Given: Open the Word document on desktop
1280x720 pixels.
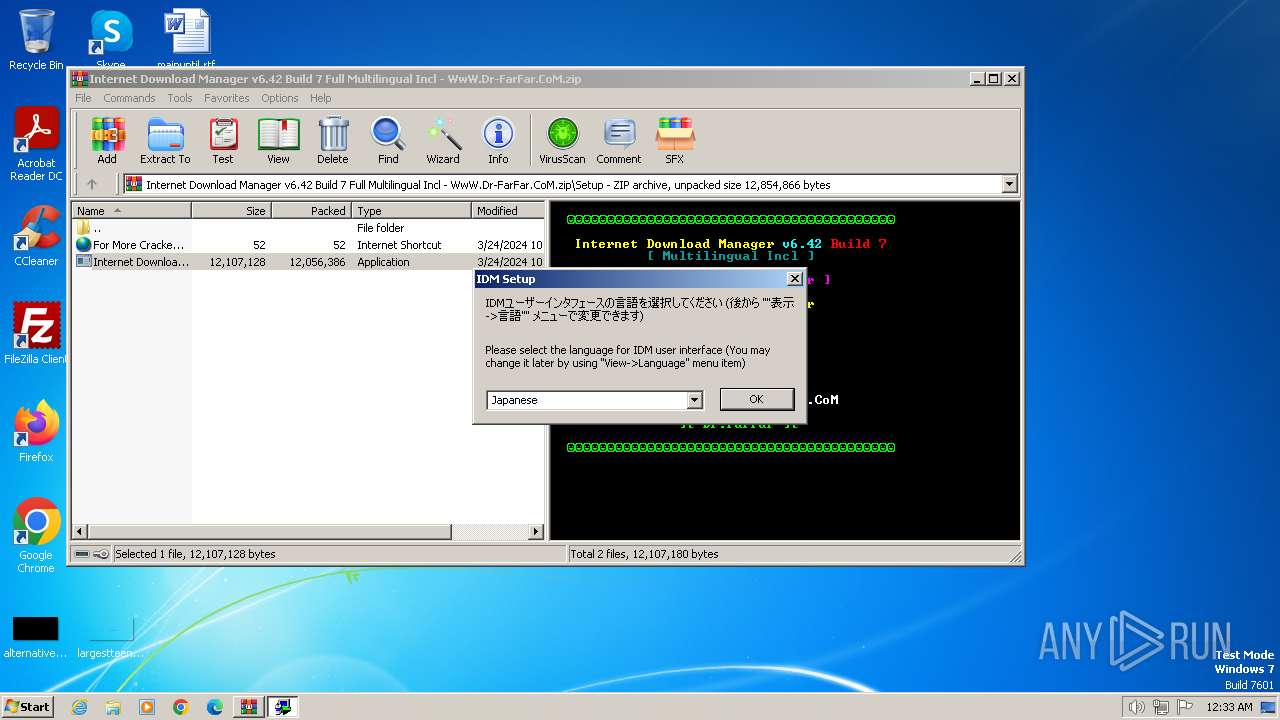Looking at the screenshot, I should 186,40.
